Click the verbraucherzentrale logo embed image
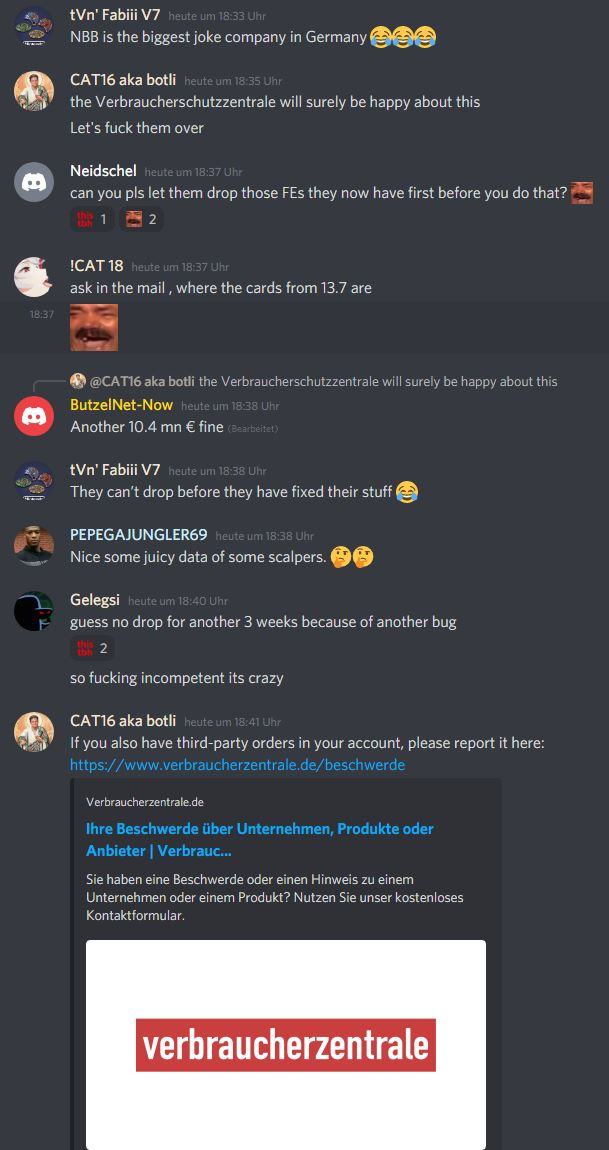609x1150 pixels. click(x=285, y=1044)
